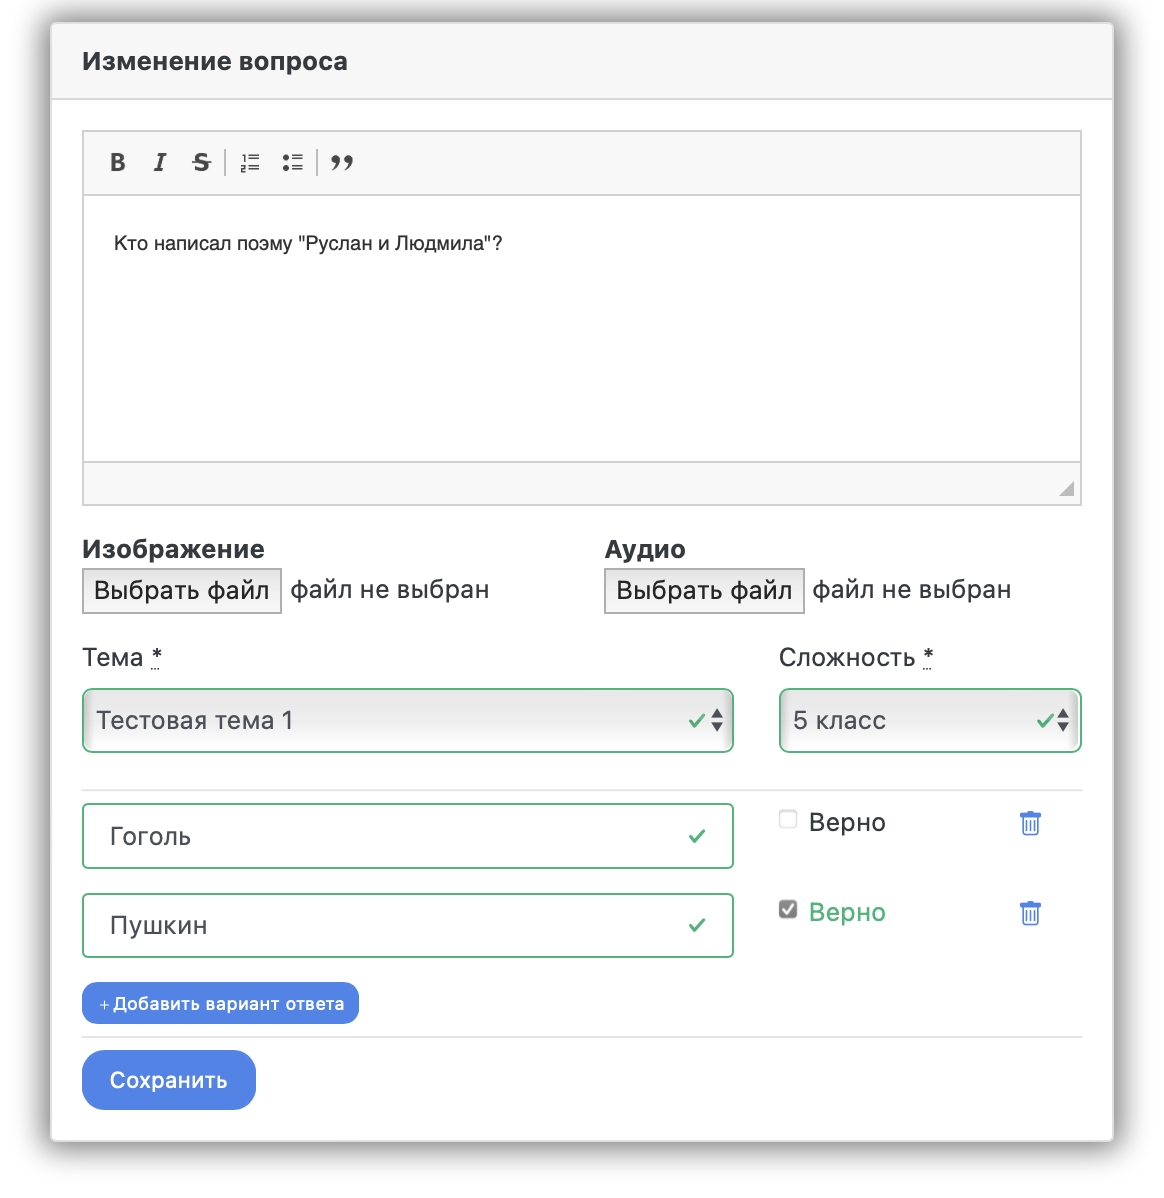The image size is (1164, 1198).
Task: Delete the Пушкин answer with trash icon
Action: tap(1030, 913)
